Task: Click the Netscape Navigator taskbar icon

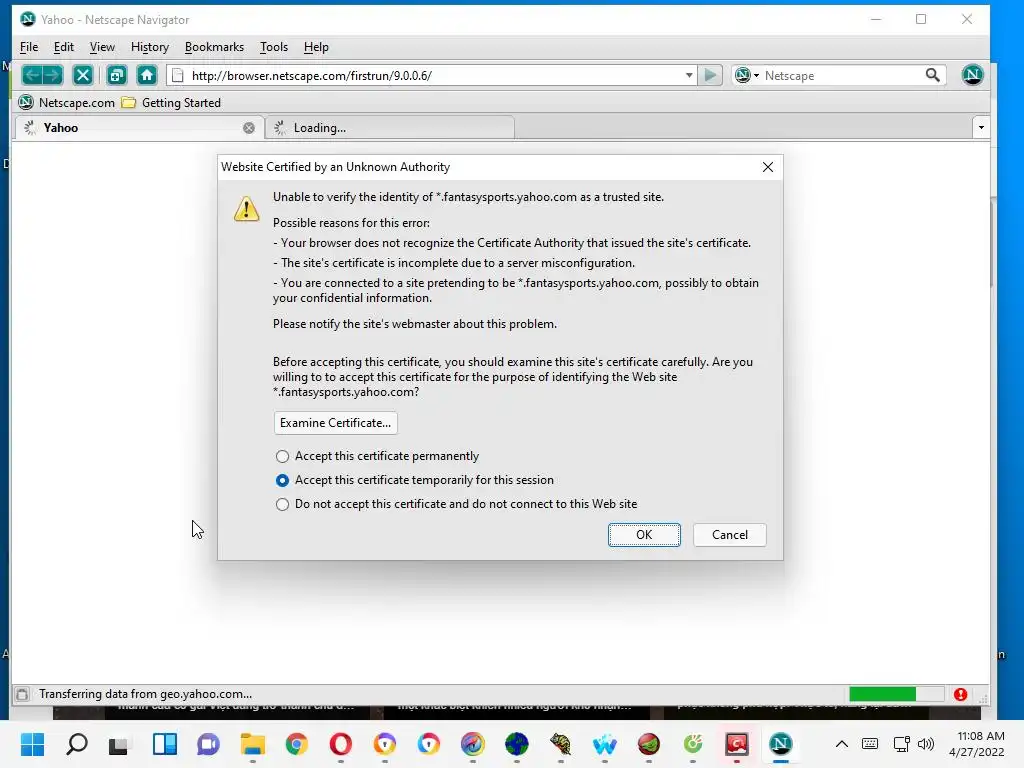Action: (x=780, y=744)
